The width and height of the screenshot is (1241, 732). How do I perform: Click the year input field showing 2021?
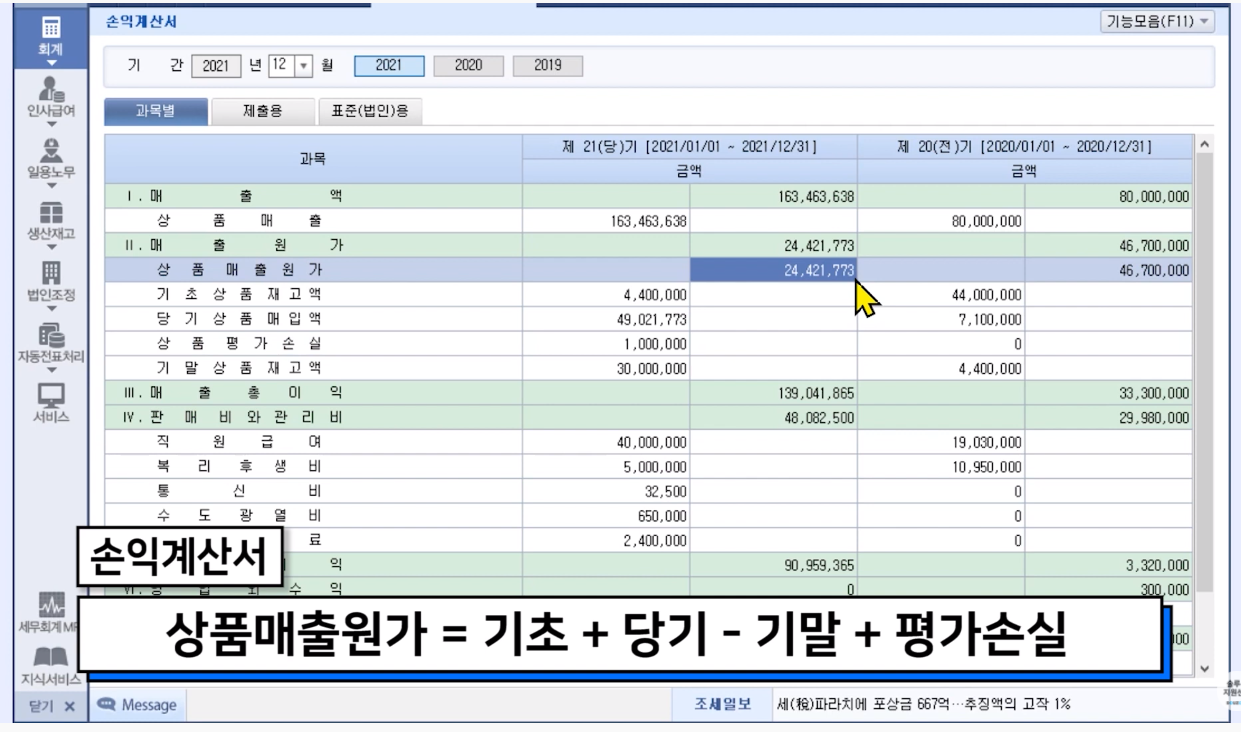(x=215, y=66)
